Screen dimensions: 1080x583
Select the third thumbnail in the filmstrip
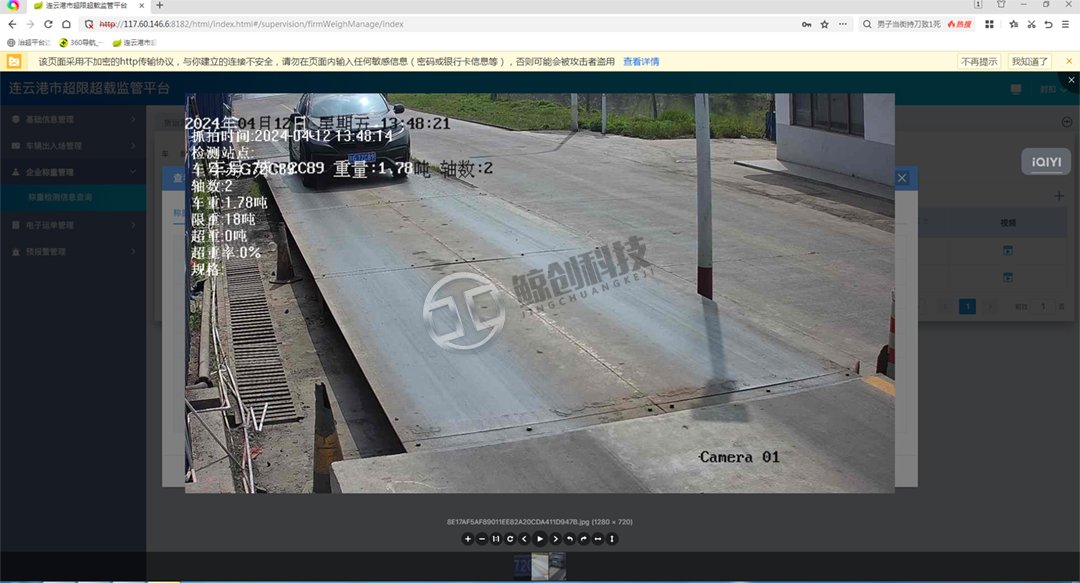(556, 567)
